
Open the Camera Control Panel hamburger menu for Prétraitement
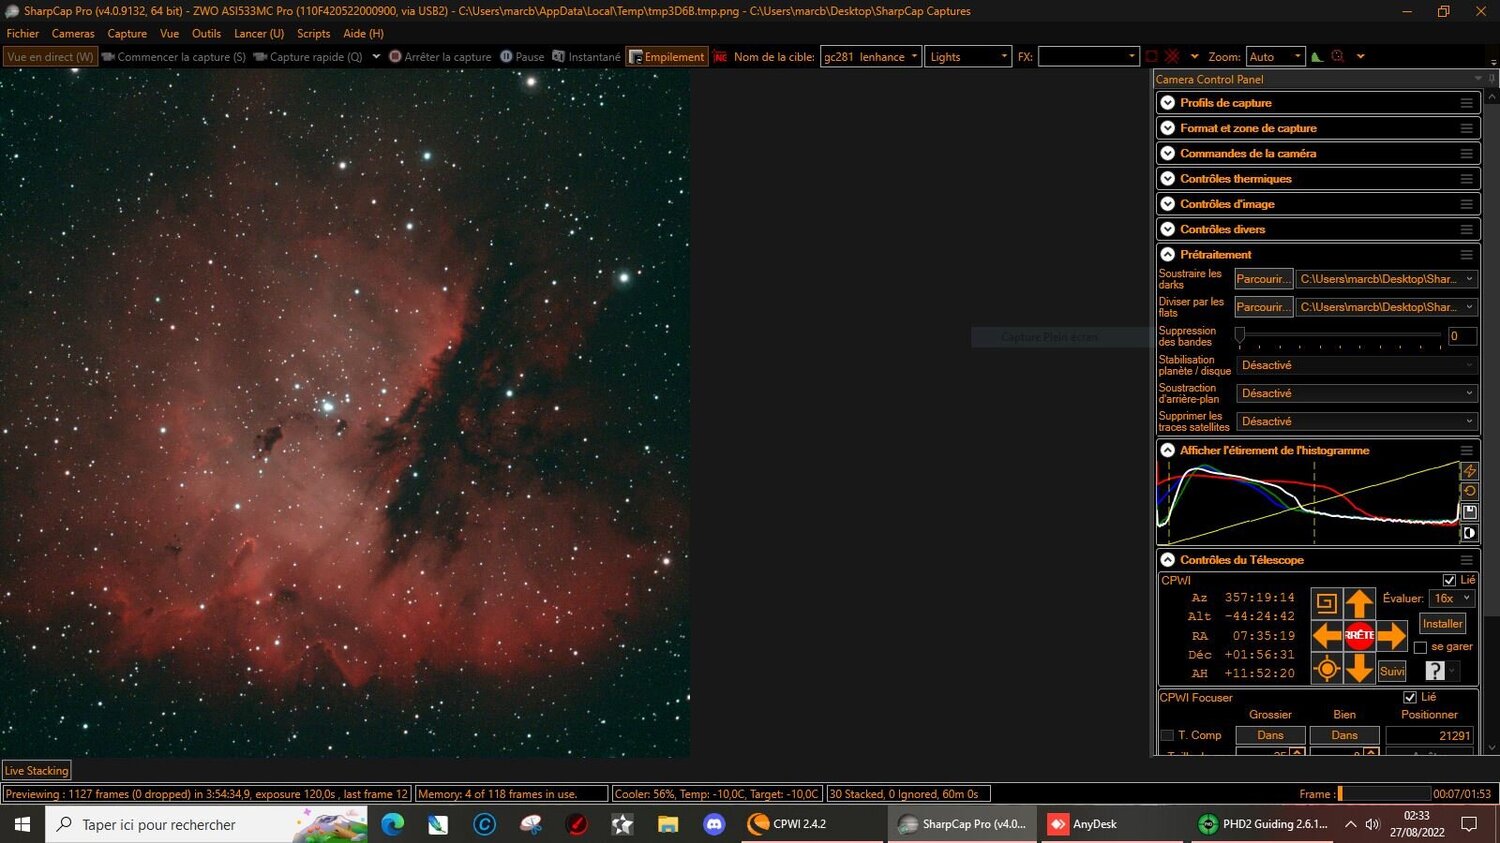click(1467, 254)
